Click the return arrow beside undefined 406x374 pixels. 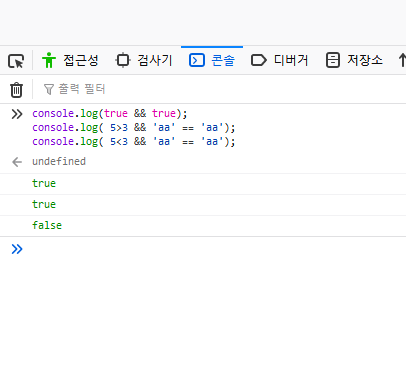[17, 162]
